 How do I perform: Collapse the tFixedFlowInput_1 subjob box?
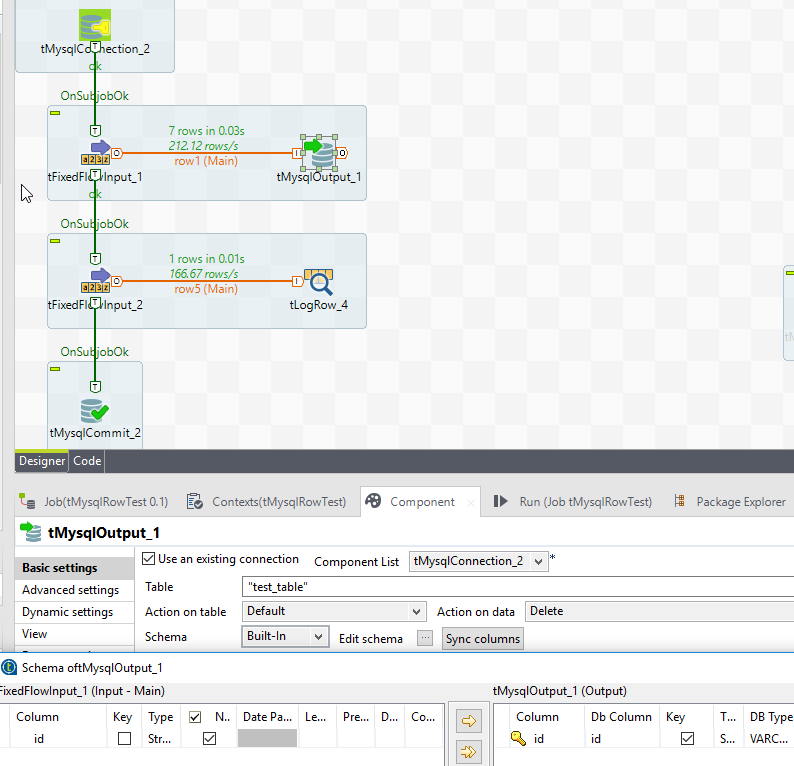coord(55,113)
